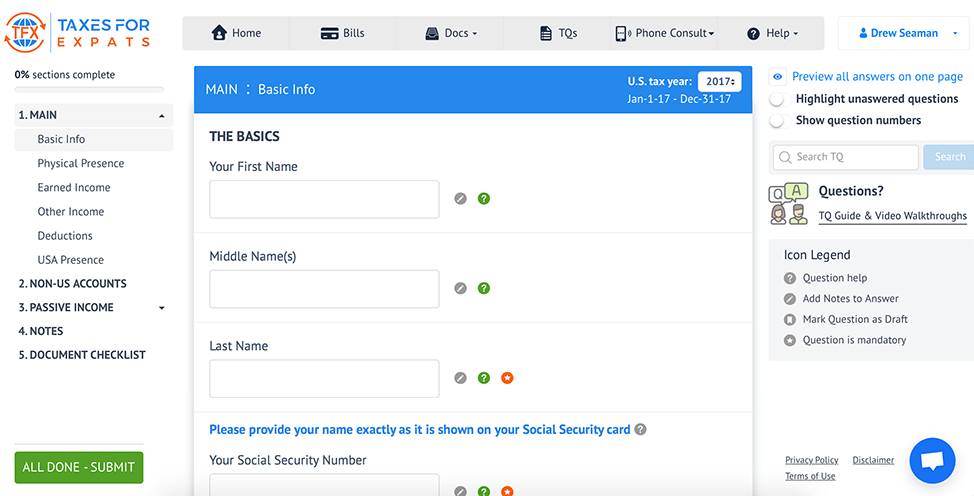Click the add-notes pencil icon beside First Name
This screenshot has width=974, height=496.
coord(460,199)
